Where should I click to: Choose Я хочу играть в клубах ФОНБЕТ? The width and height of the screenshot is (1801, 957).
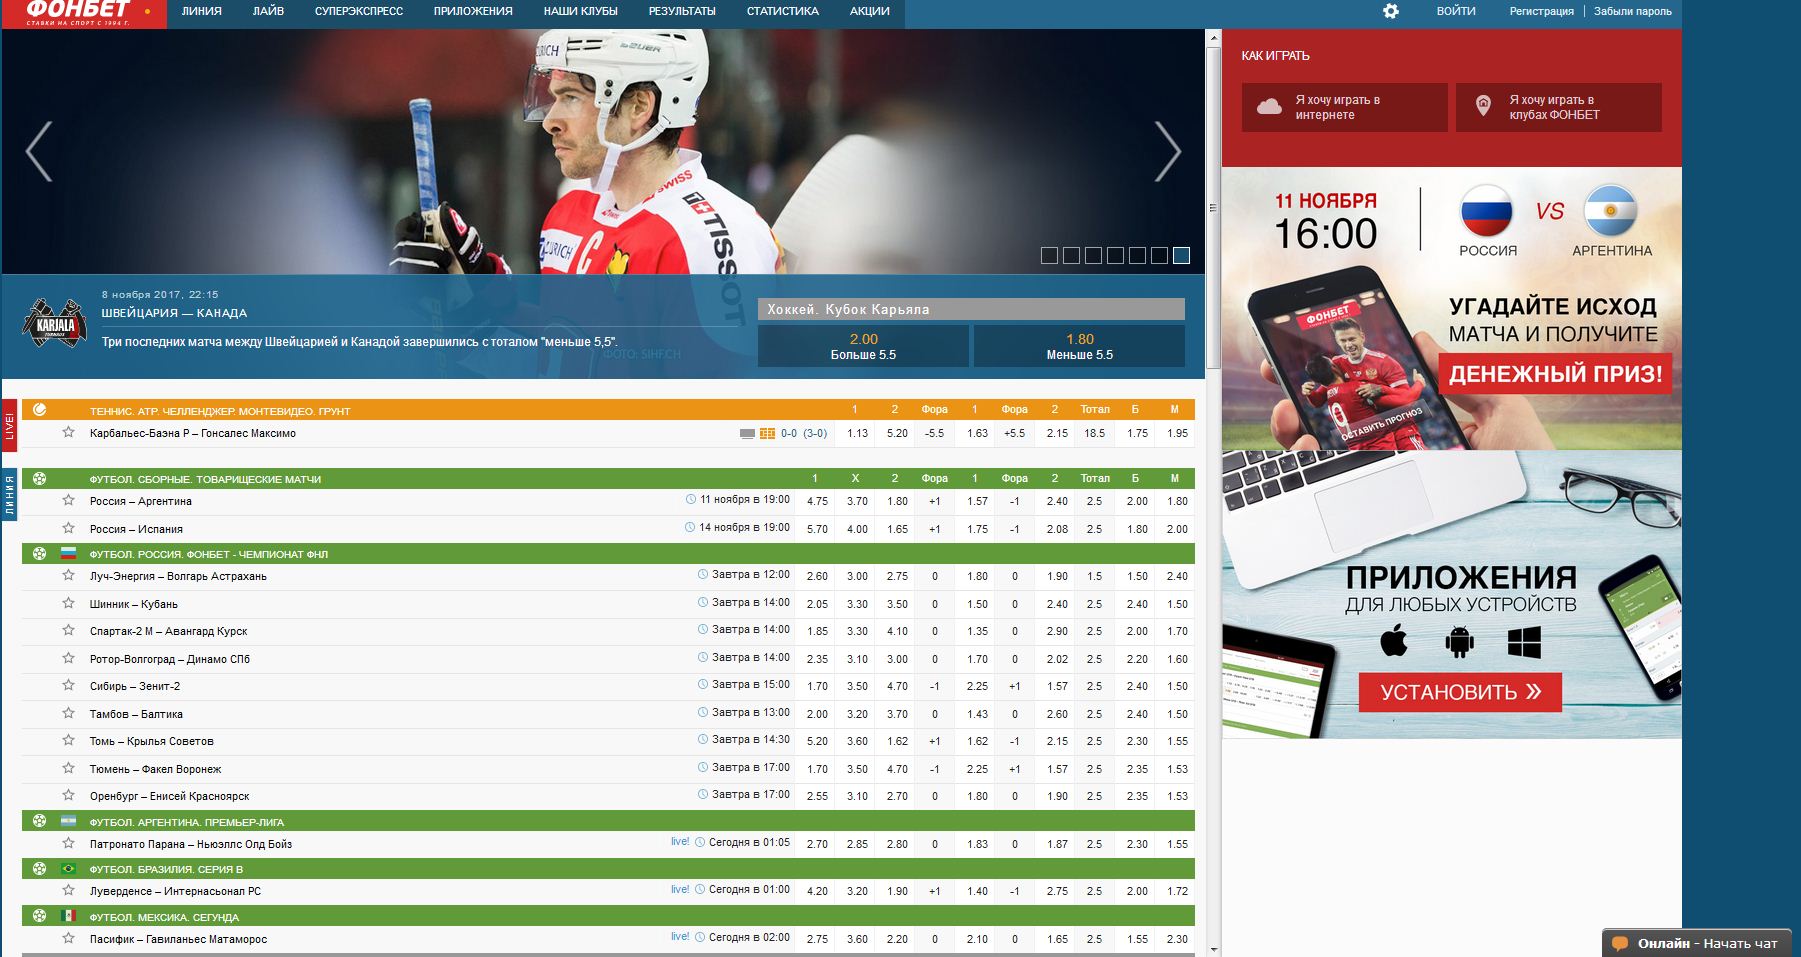(1559, 107)
